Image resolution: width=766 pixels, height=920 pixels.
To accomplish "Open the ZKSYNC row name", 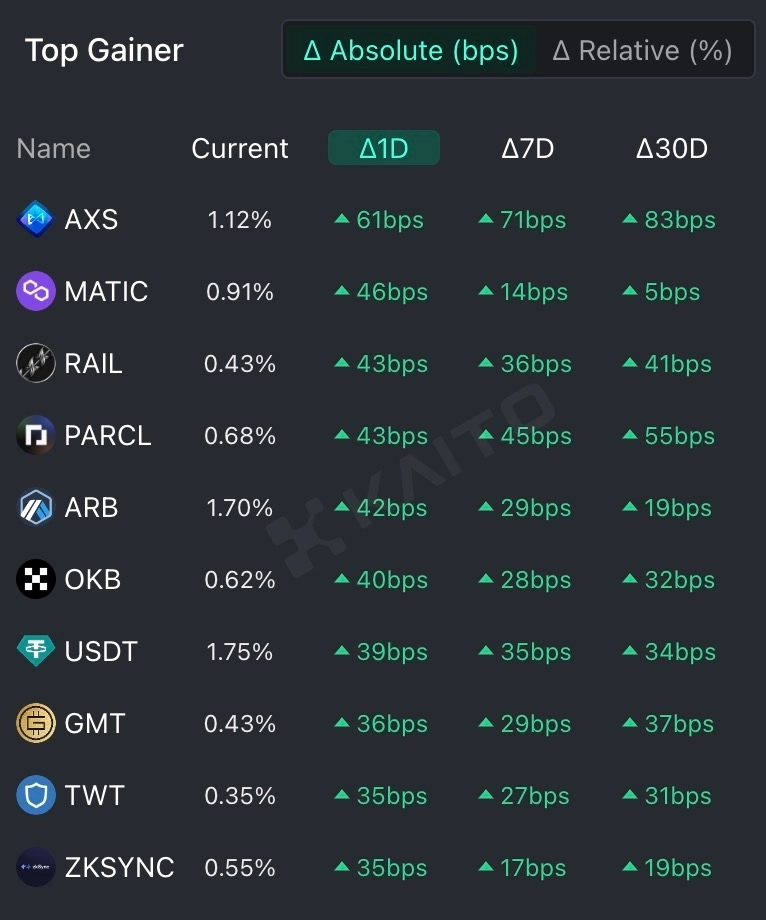I will tap(119, 867).
